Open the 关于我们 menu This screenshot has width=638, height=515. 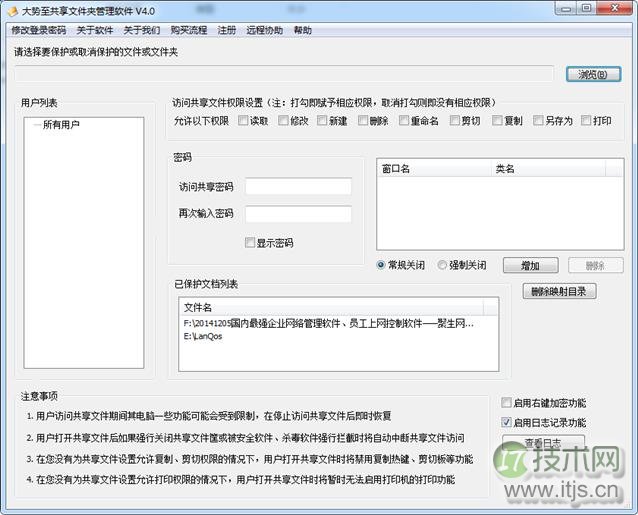tap(142, 30)
